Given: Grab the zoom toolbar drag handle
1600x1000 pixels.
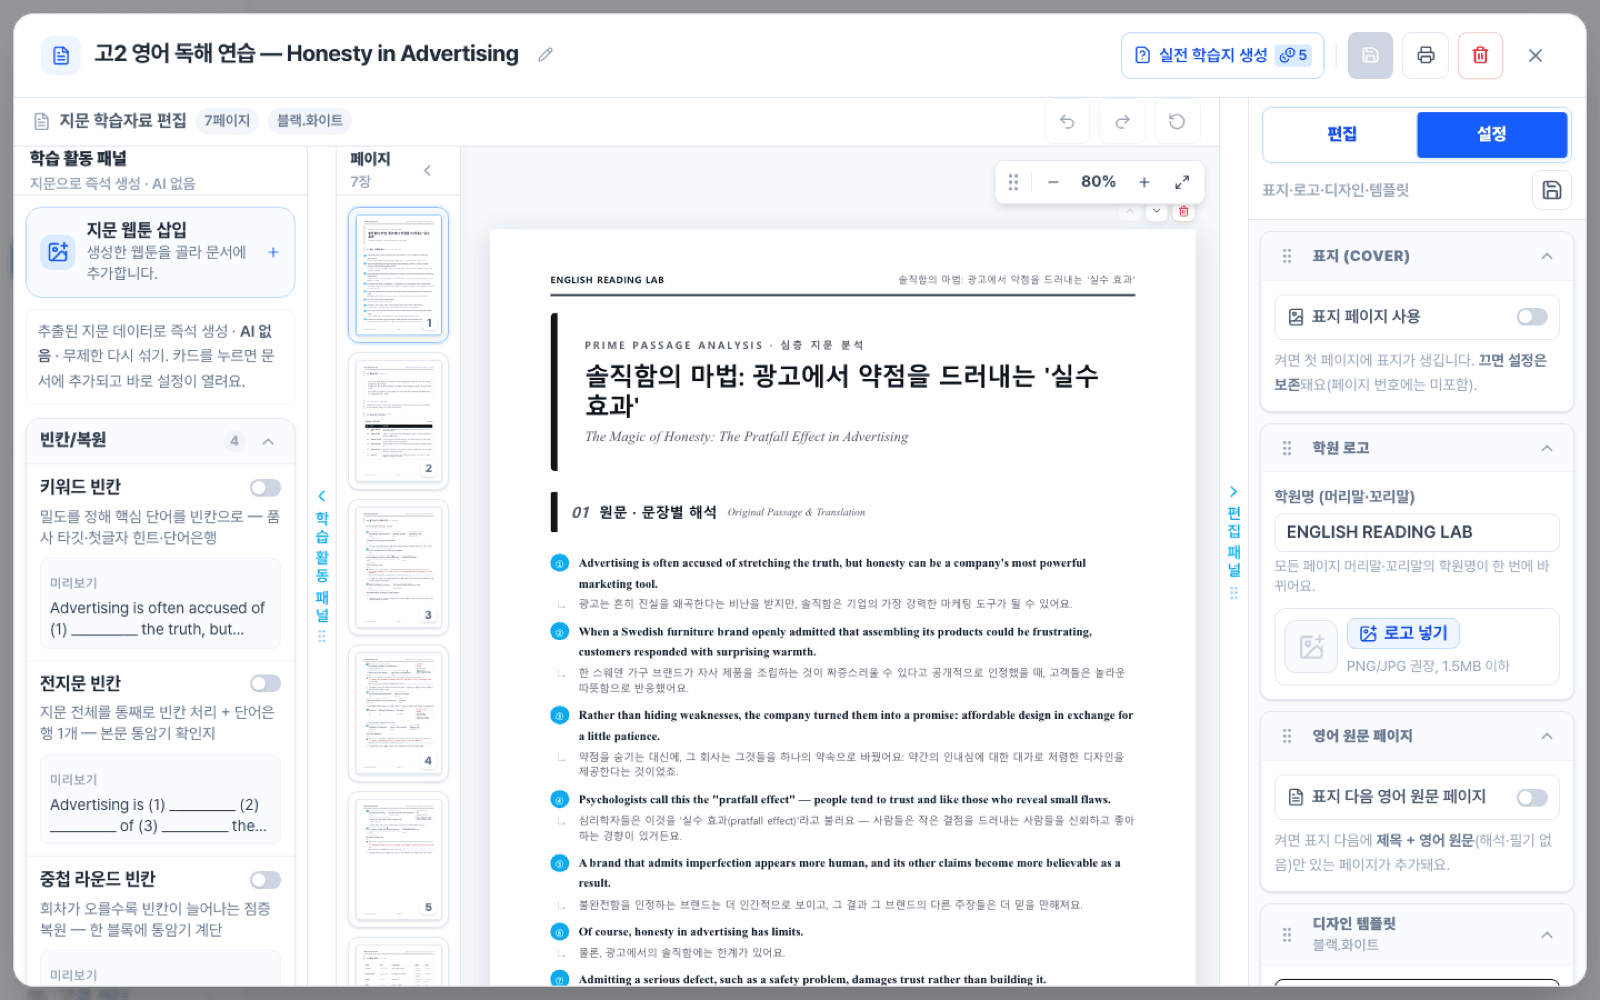Looking at the screenshot, I should (x=1013, y=182).
